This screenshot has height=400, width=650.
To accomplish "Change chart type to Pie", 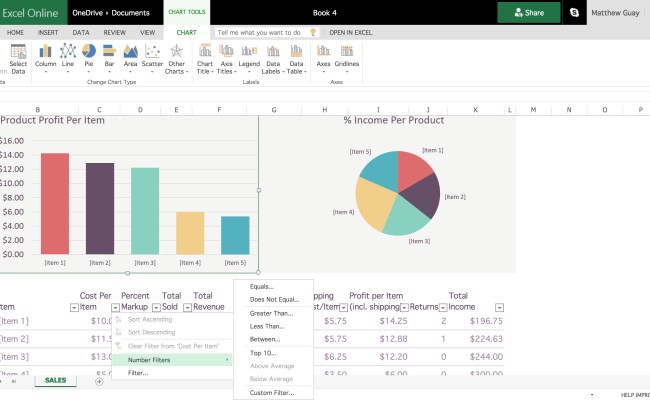I will [x=89, y=59].
